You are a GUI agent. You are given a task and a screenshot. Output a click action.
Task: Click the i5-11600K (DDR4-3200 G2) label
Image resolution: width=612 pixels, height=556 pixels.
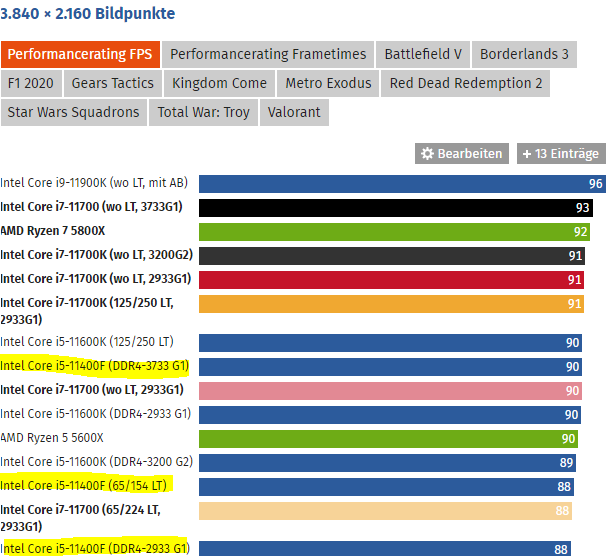point(97,462)
